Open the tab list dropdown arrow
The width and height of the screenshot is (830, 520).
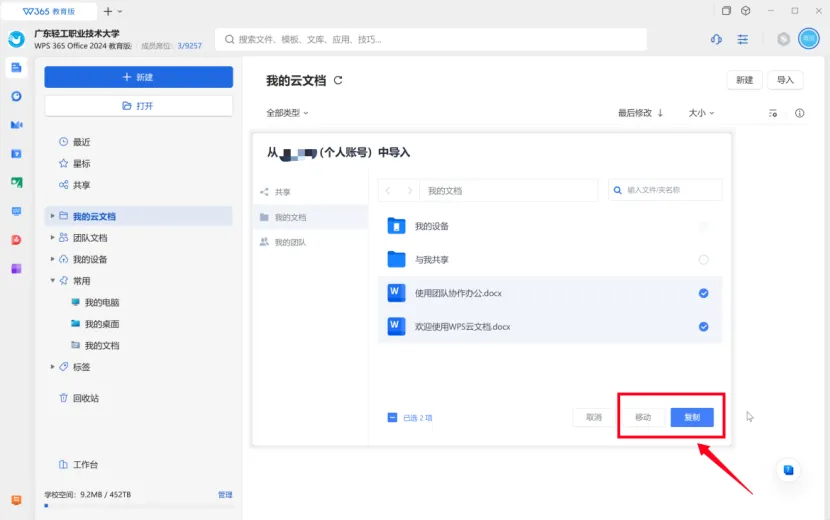pyautogui.click(x=120, y=11)
